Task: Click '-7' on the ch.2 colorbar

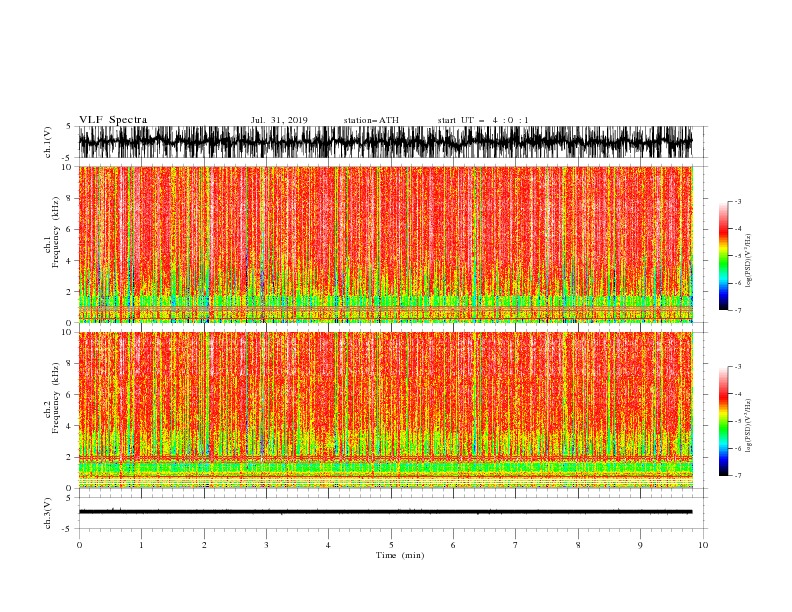Action: point(738,475)
